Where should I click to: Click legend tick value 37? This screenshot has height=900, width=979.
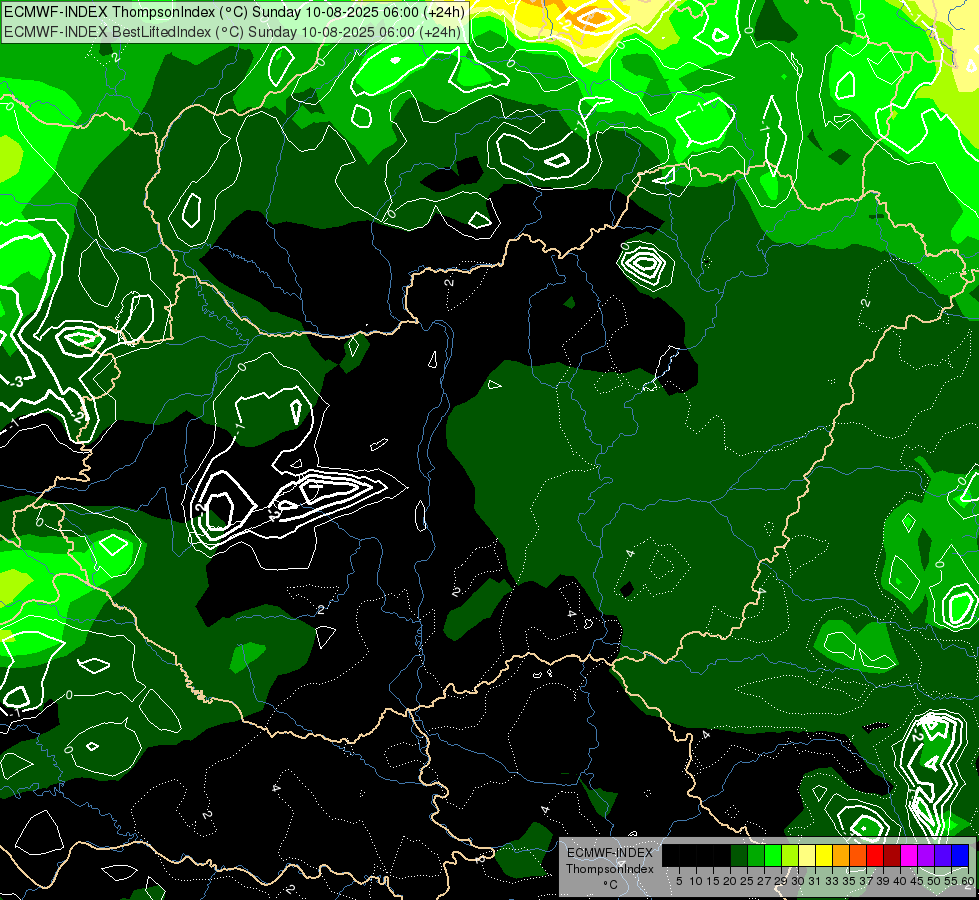(866, 881)
